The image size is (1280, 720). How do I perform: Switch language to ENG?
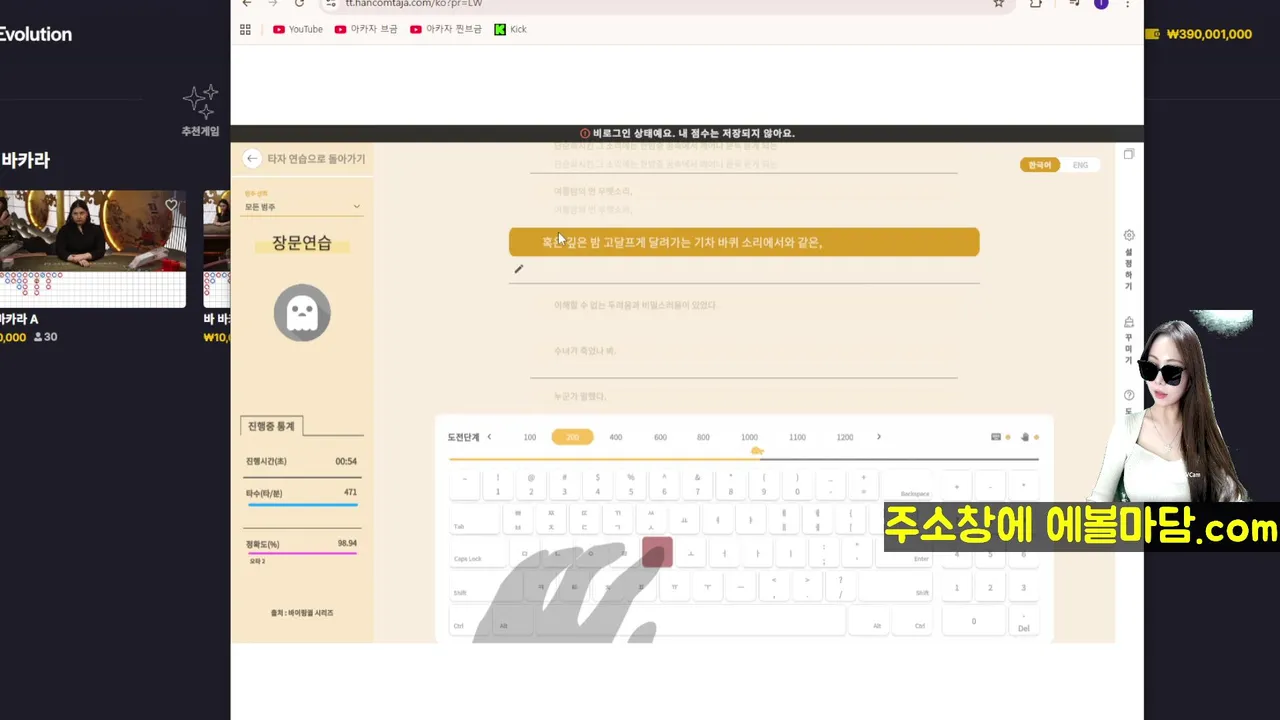point(1080,165)
